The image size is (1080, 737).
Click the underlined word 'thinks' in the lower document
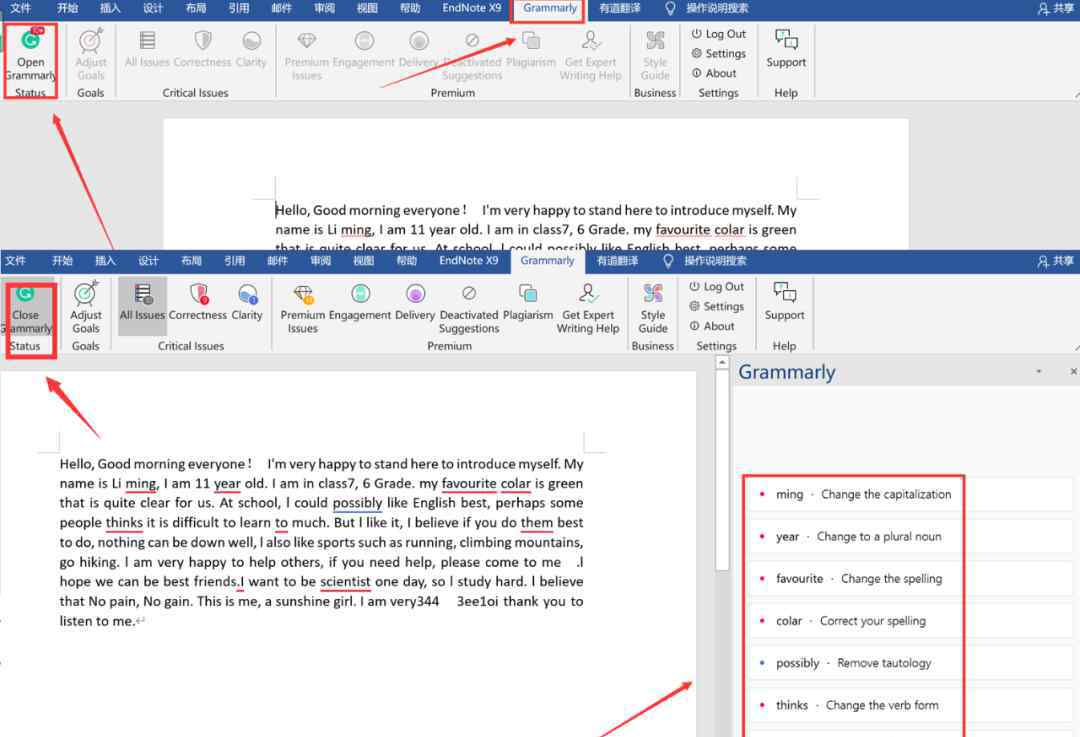[125, 523]
